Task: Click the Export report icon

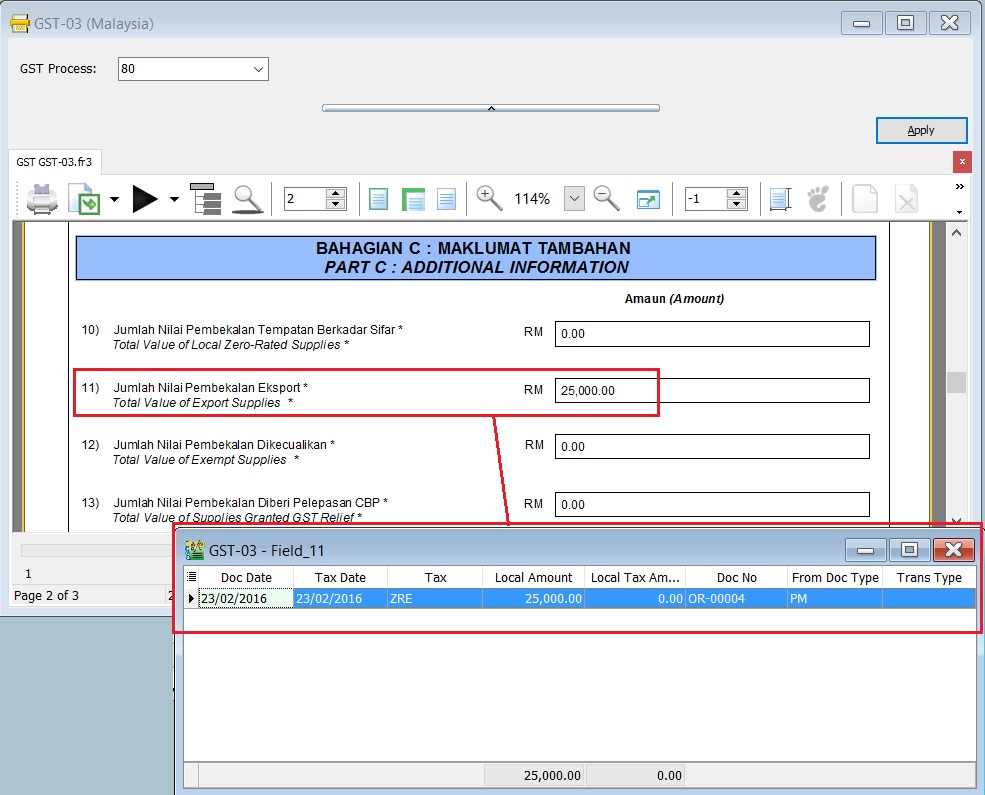Action: click(84, 199)
